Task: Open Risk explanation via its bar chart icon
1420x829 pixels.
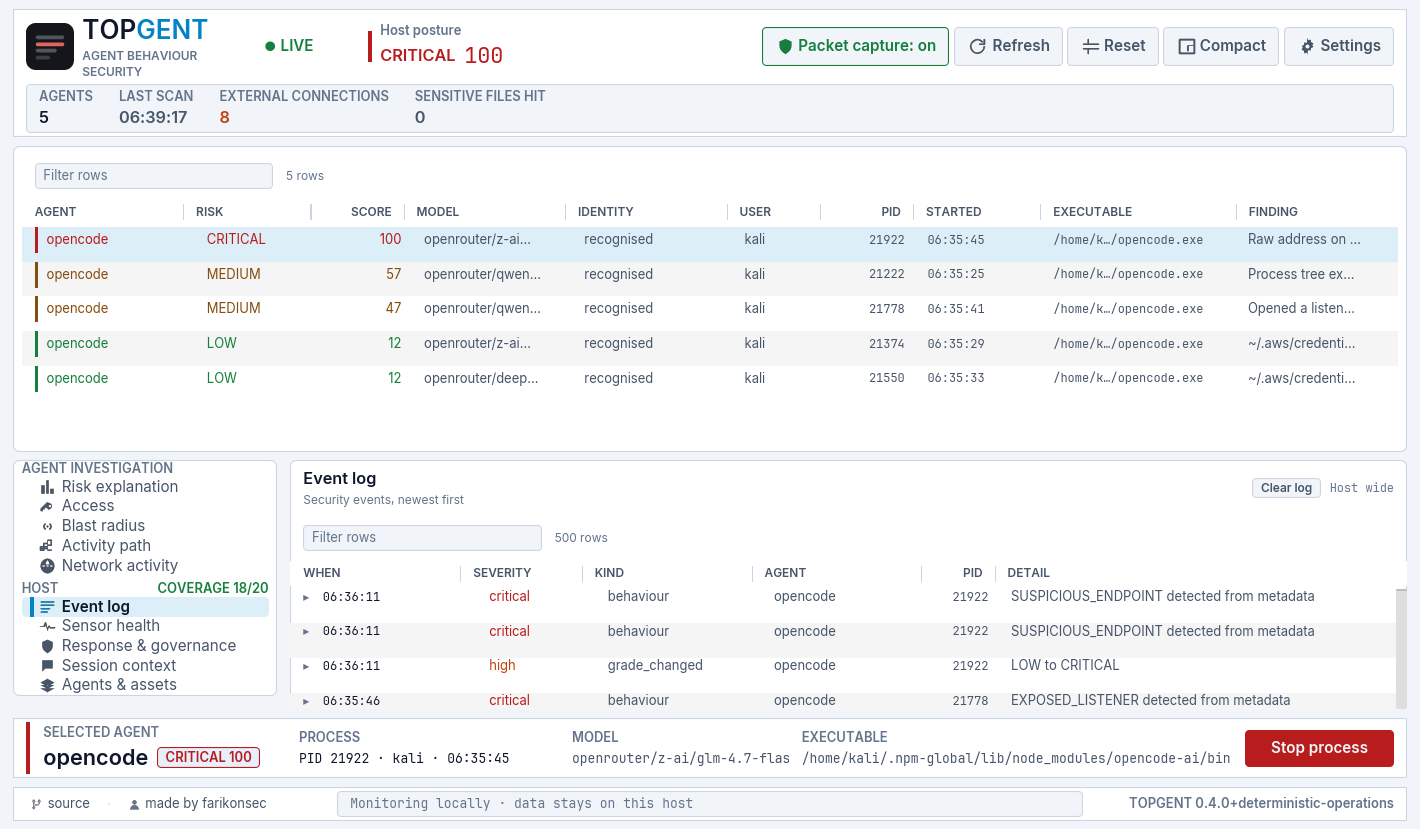Action: (x=47, y=487)
